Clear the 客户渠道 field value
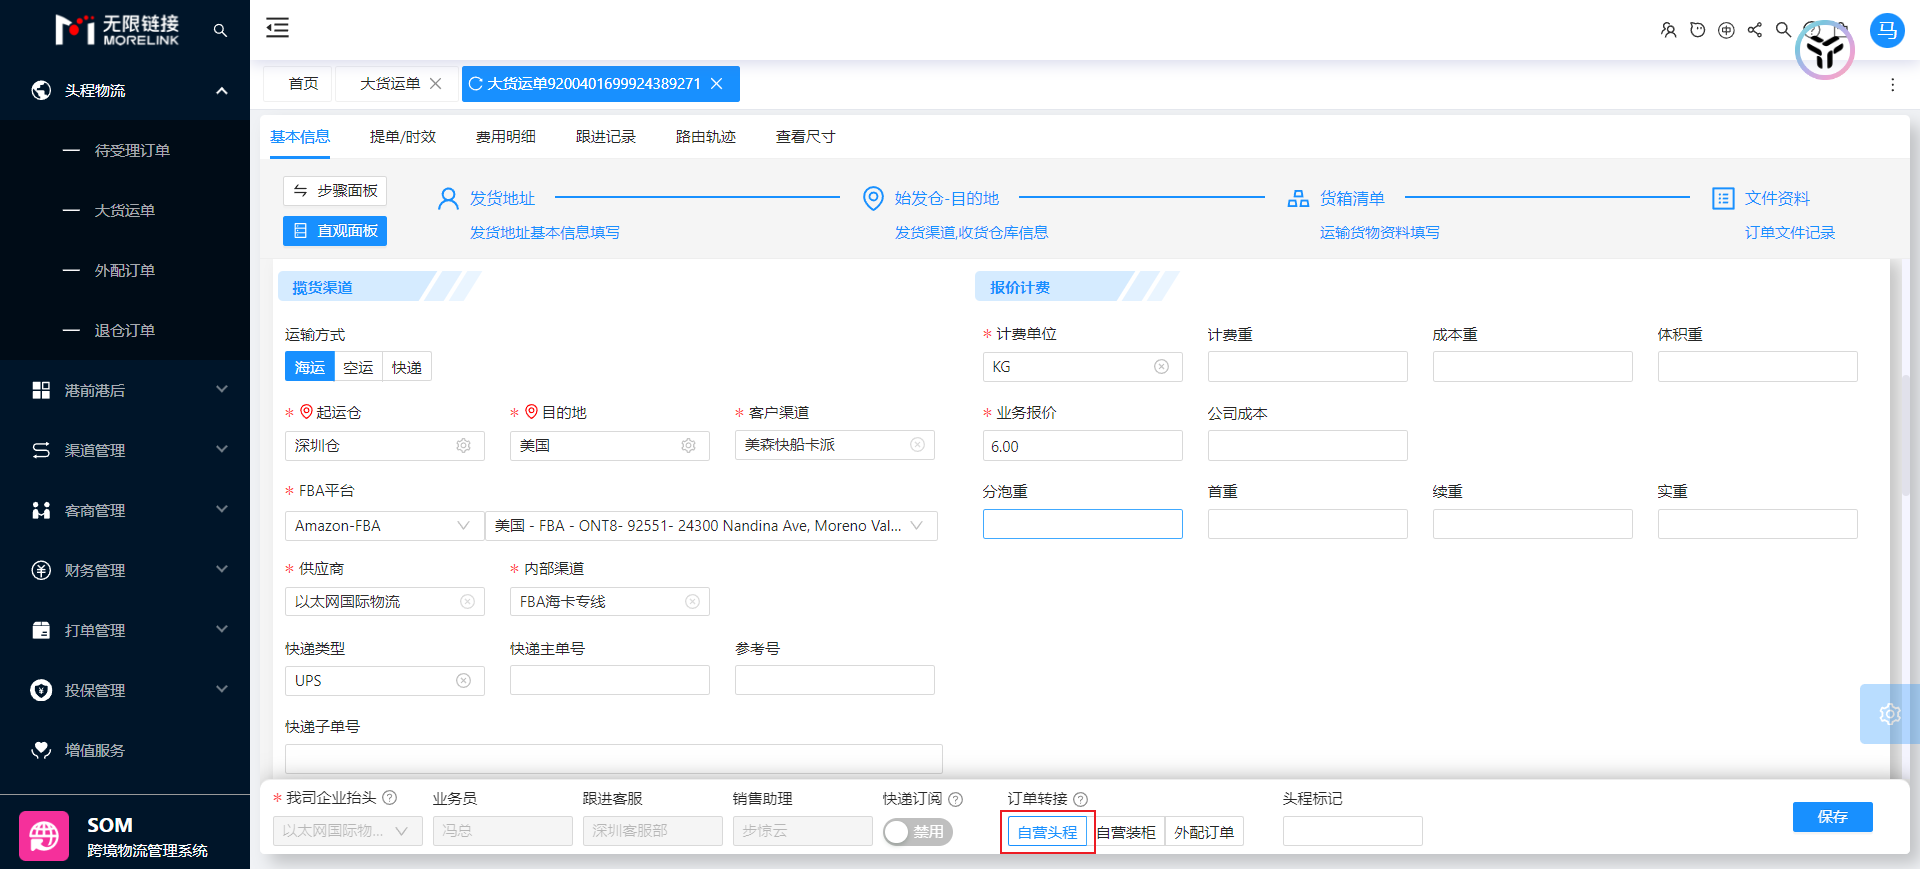This screenshot has height=869, width=1920. [917, 445]
